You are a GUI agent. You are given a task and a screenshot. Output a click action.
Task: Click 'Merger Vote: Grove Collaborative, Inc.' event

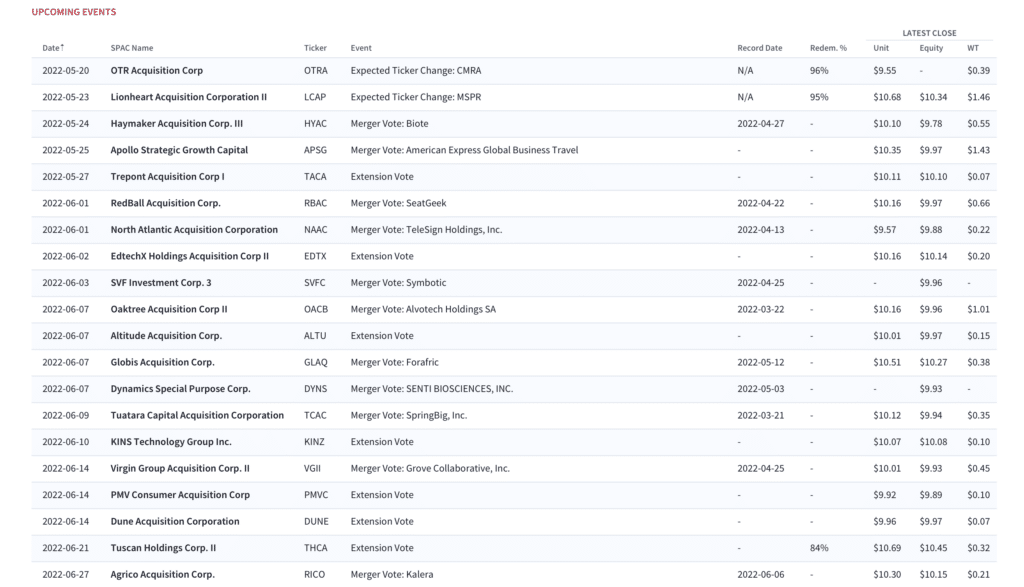(430, 468)
